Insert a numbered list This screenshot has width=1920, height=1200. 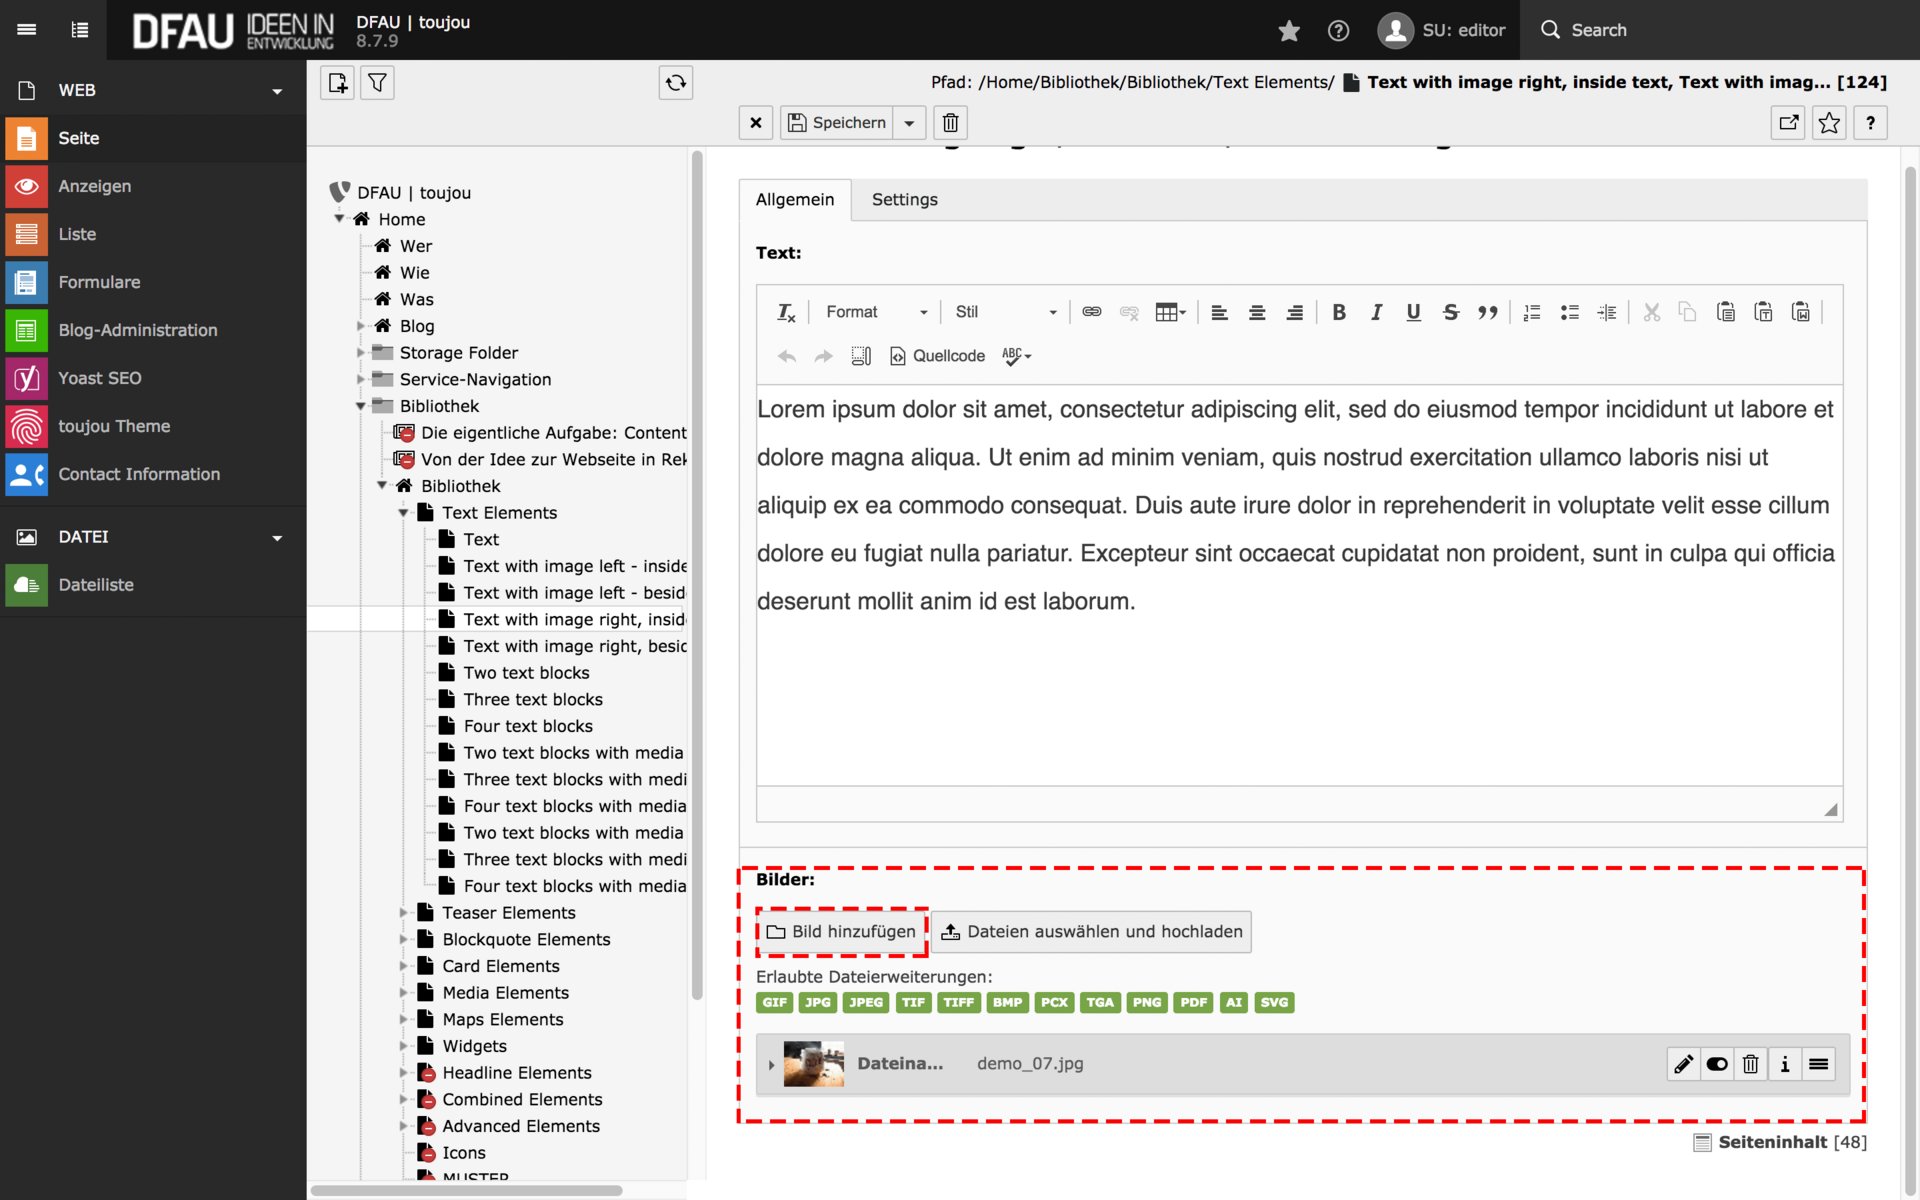coord(1532,312)
